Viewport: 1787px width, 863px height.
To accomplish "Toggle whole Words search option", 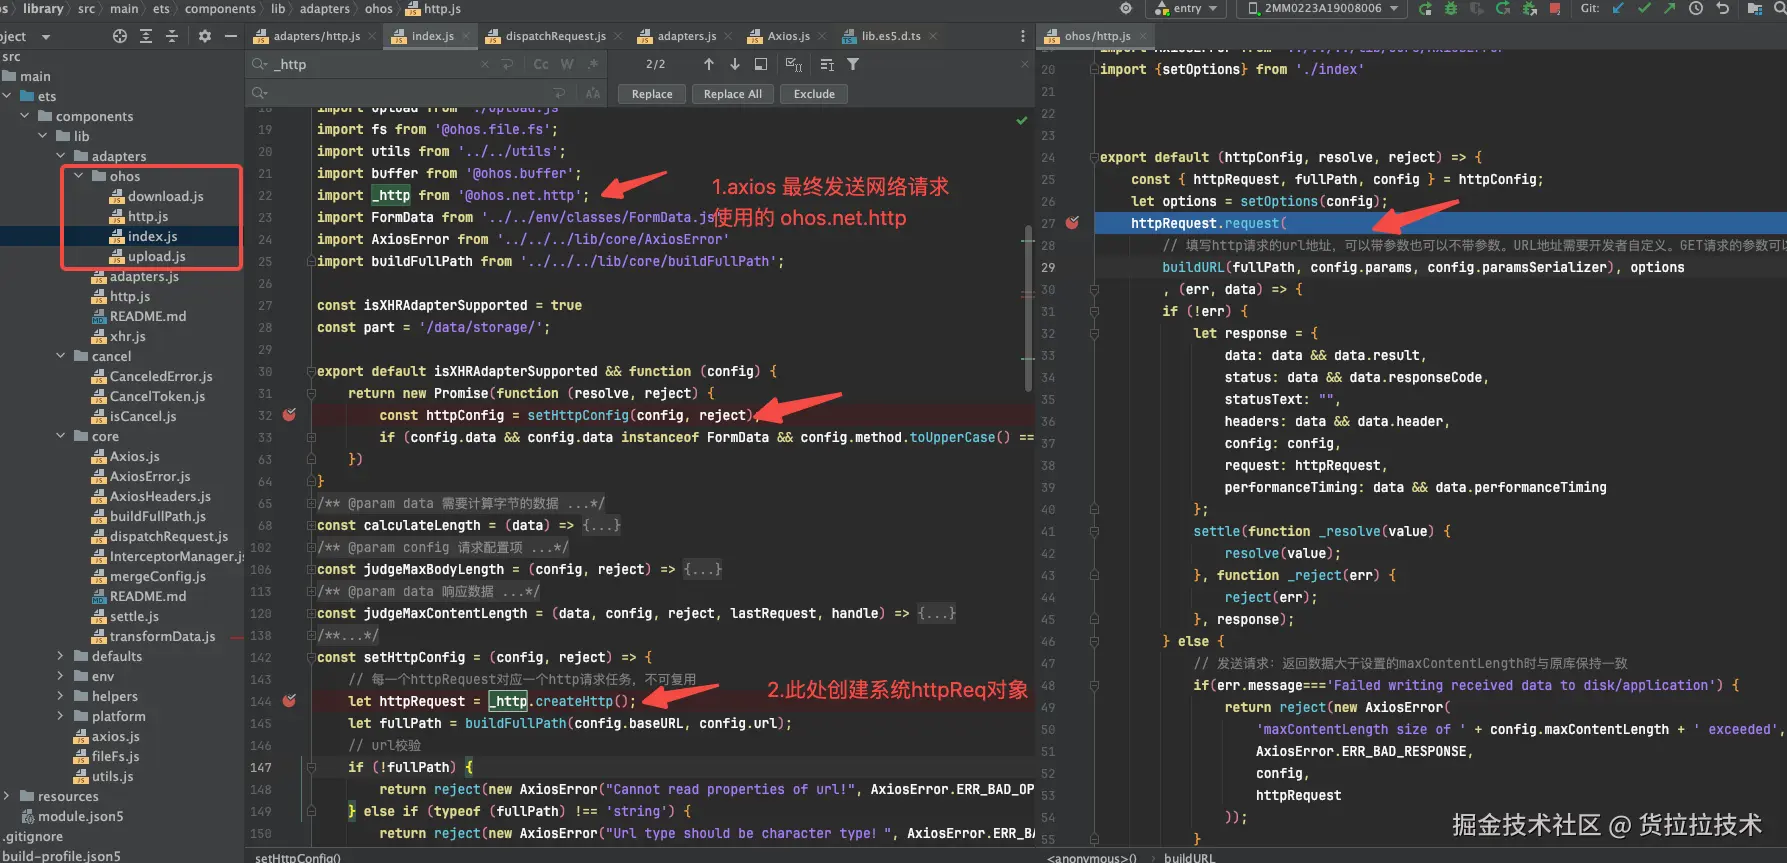I will coord(567,64).
